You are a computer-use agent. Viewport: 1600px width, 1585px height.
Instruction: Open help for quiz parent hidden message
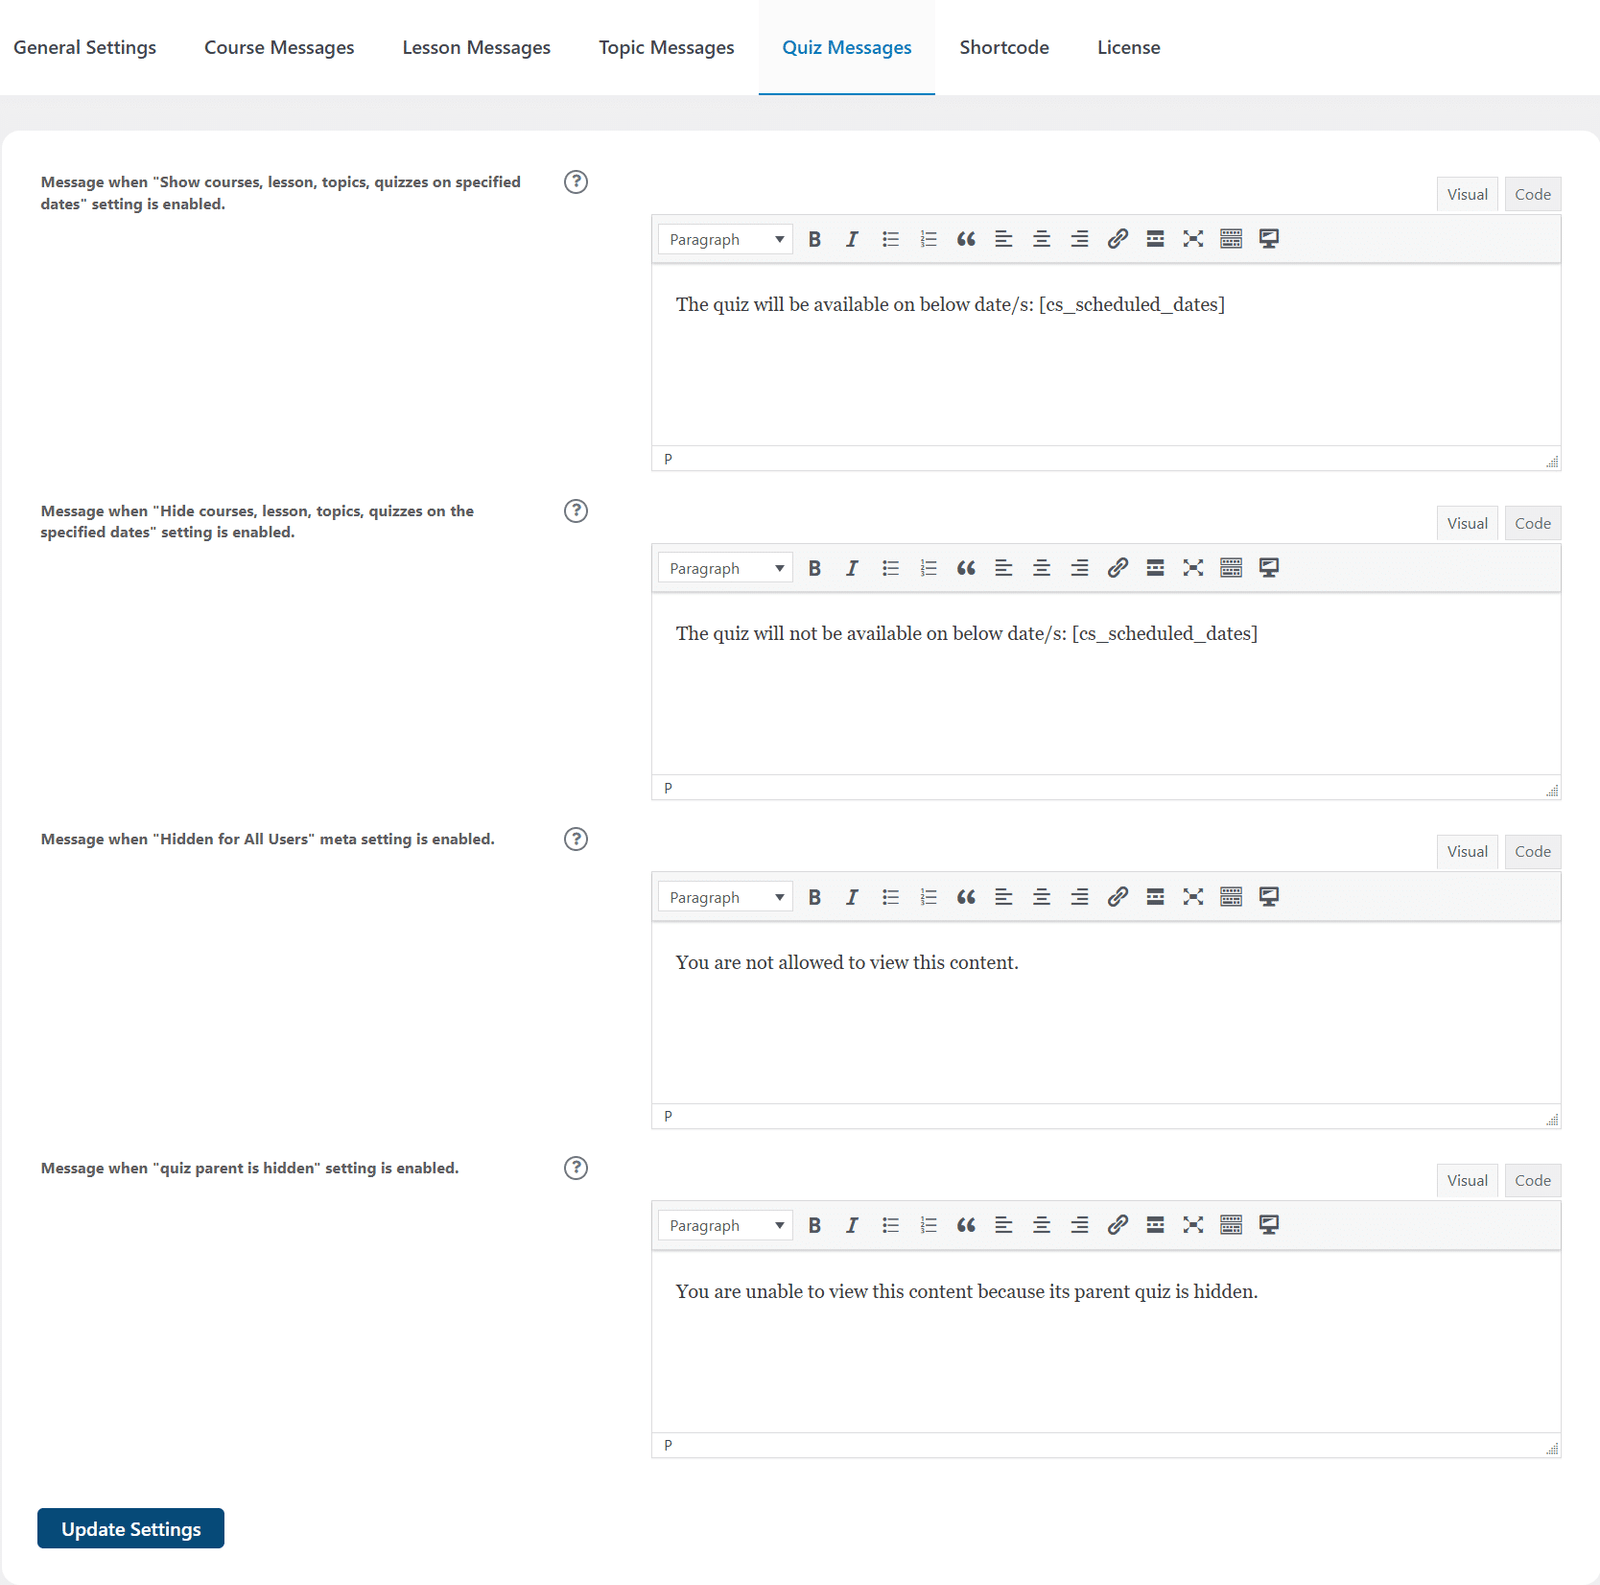(x=576, y=1168)
